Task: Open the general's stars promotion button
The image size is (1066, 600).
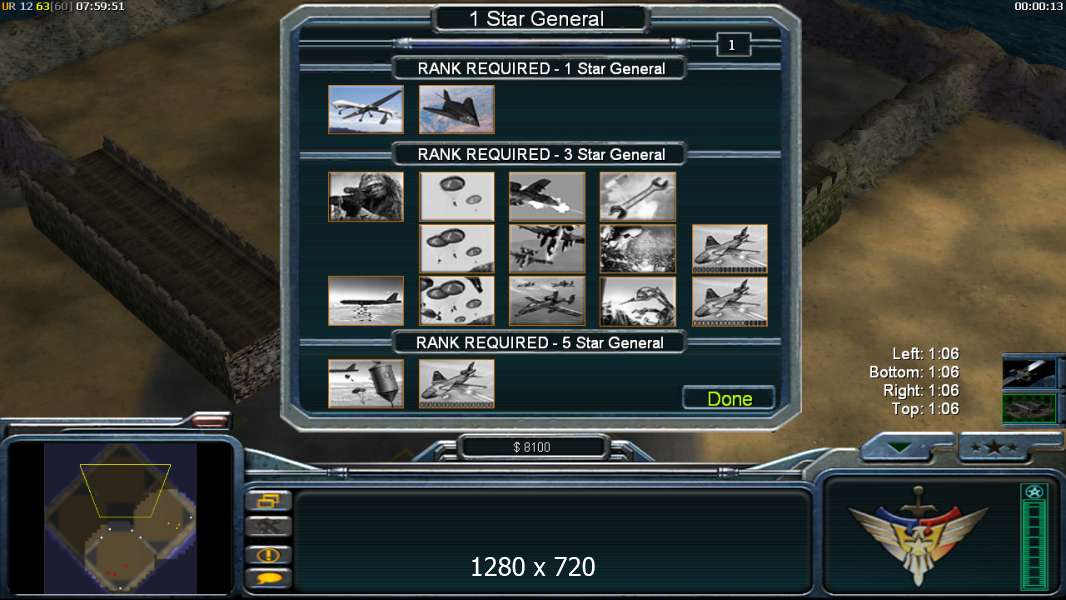Action: (x=993, y=447)
